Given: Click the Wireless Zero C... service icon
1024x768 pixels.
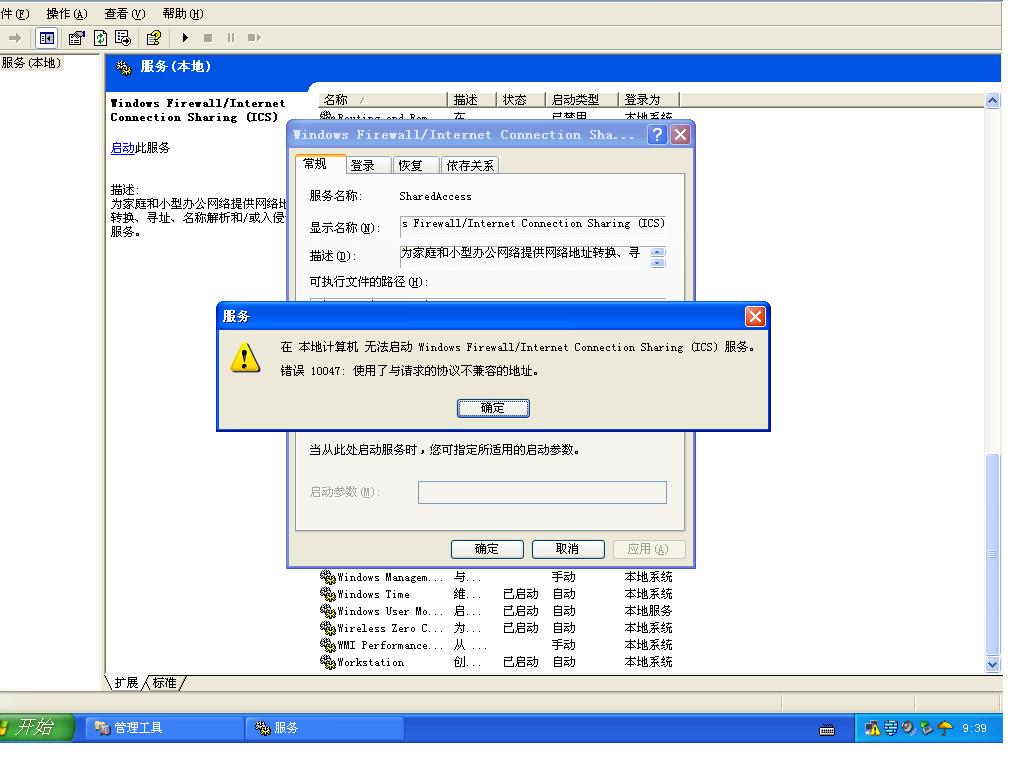Looking at the screenshot, I should [327, 628].
